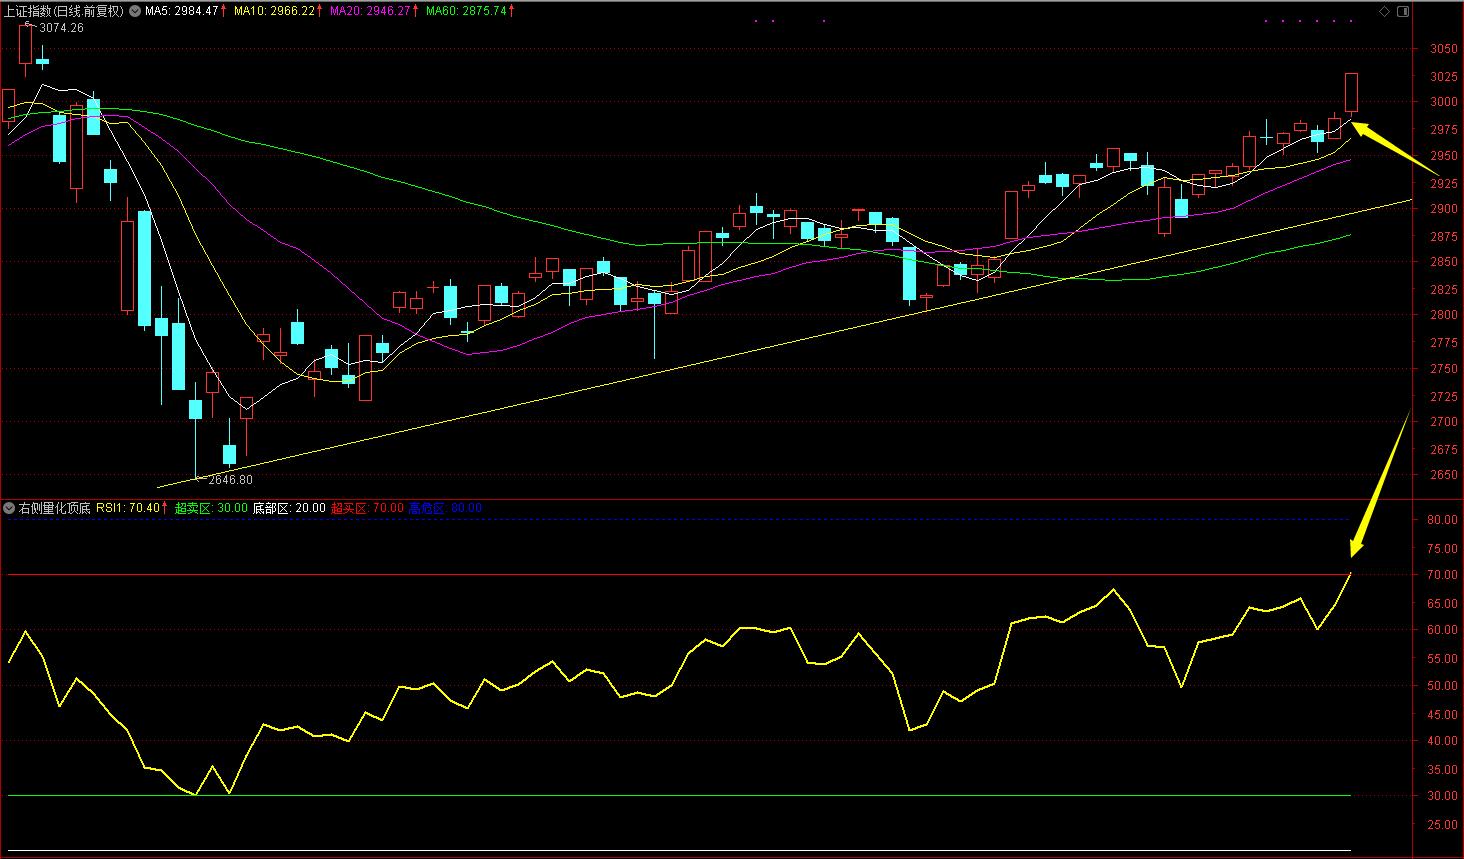Click the 2800 price axis label

(1443, 315)
